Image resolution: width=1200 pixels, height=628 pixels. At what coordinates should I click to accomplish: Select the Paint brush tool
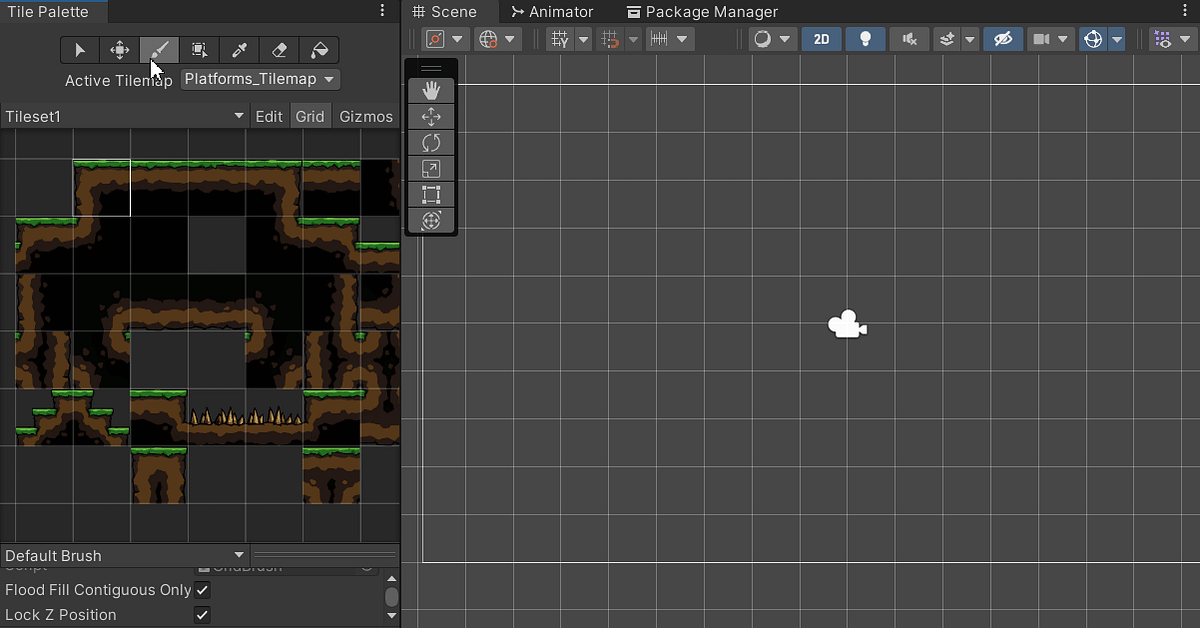click(x=160, y=50)
